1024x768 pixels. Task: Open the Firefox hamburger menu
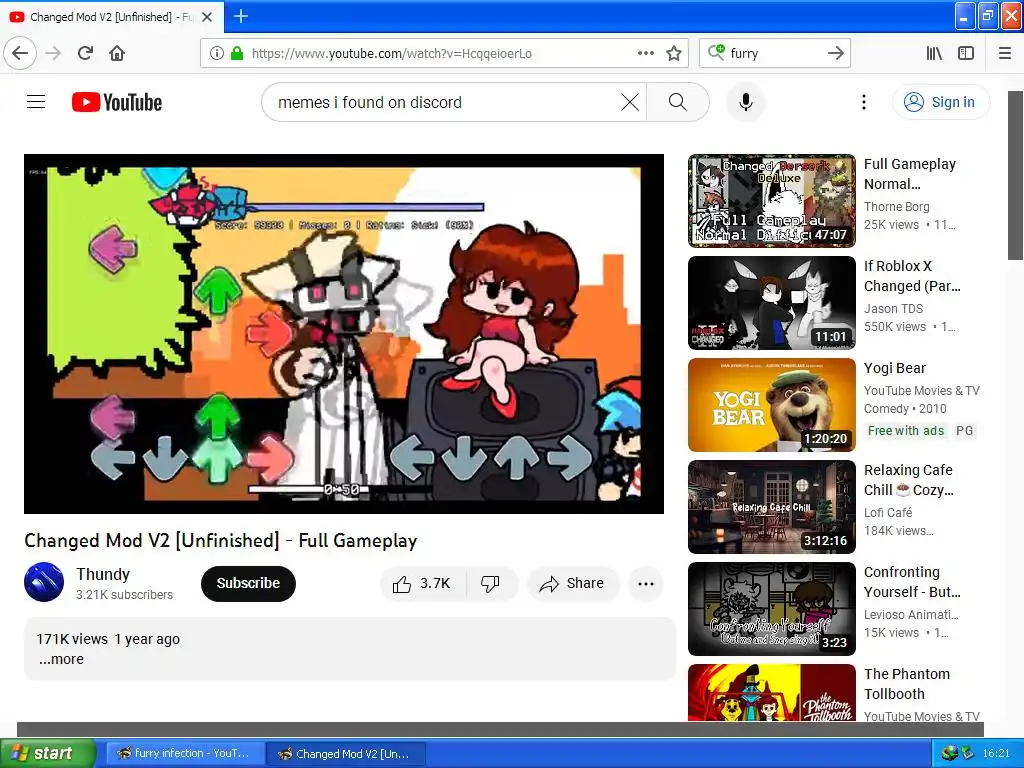click(x=1005, y=53)
